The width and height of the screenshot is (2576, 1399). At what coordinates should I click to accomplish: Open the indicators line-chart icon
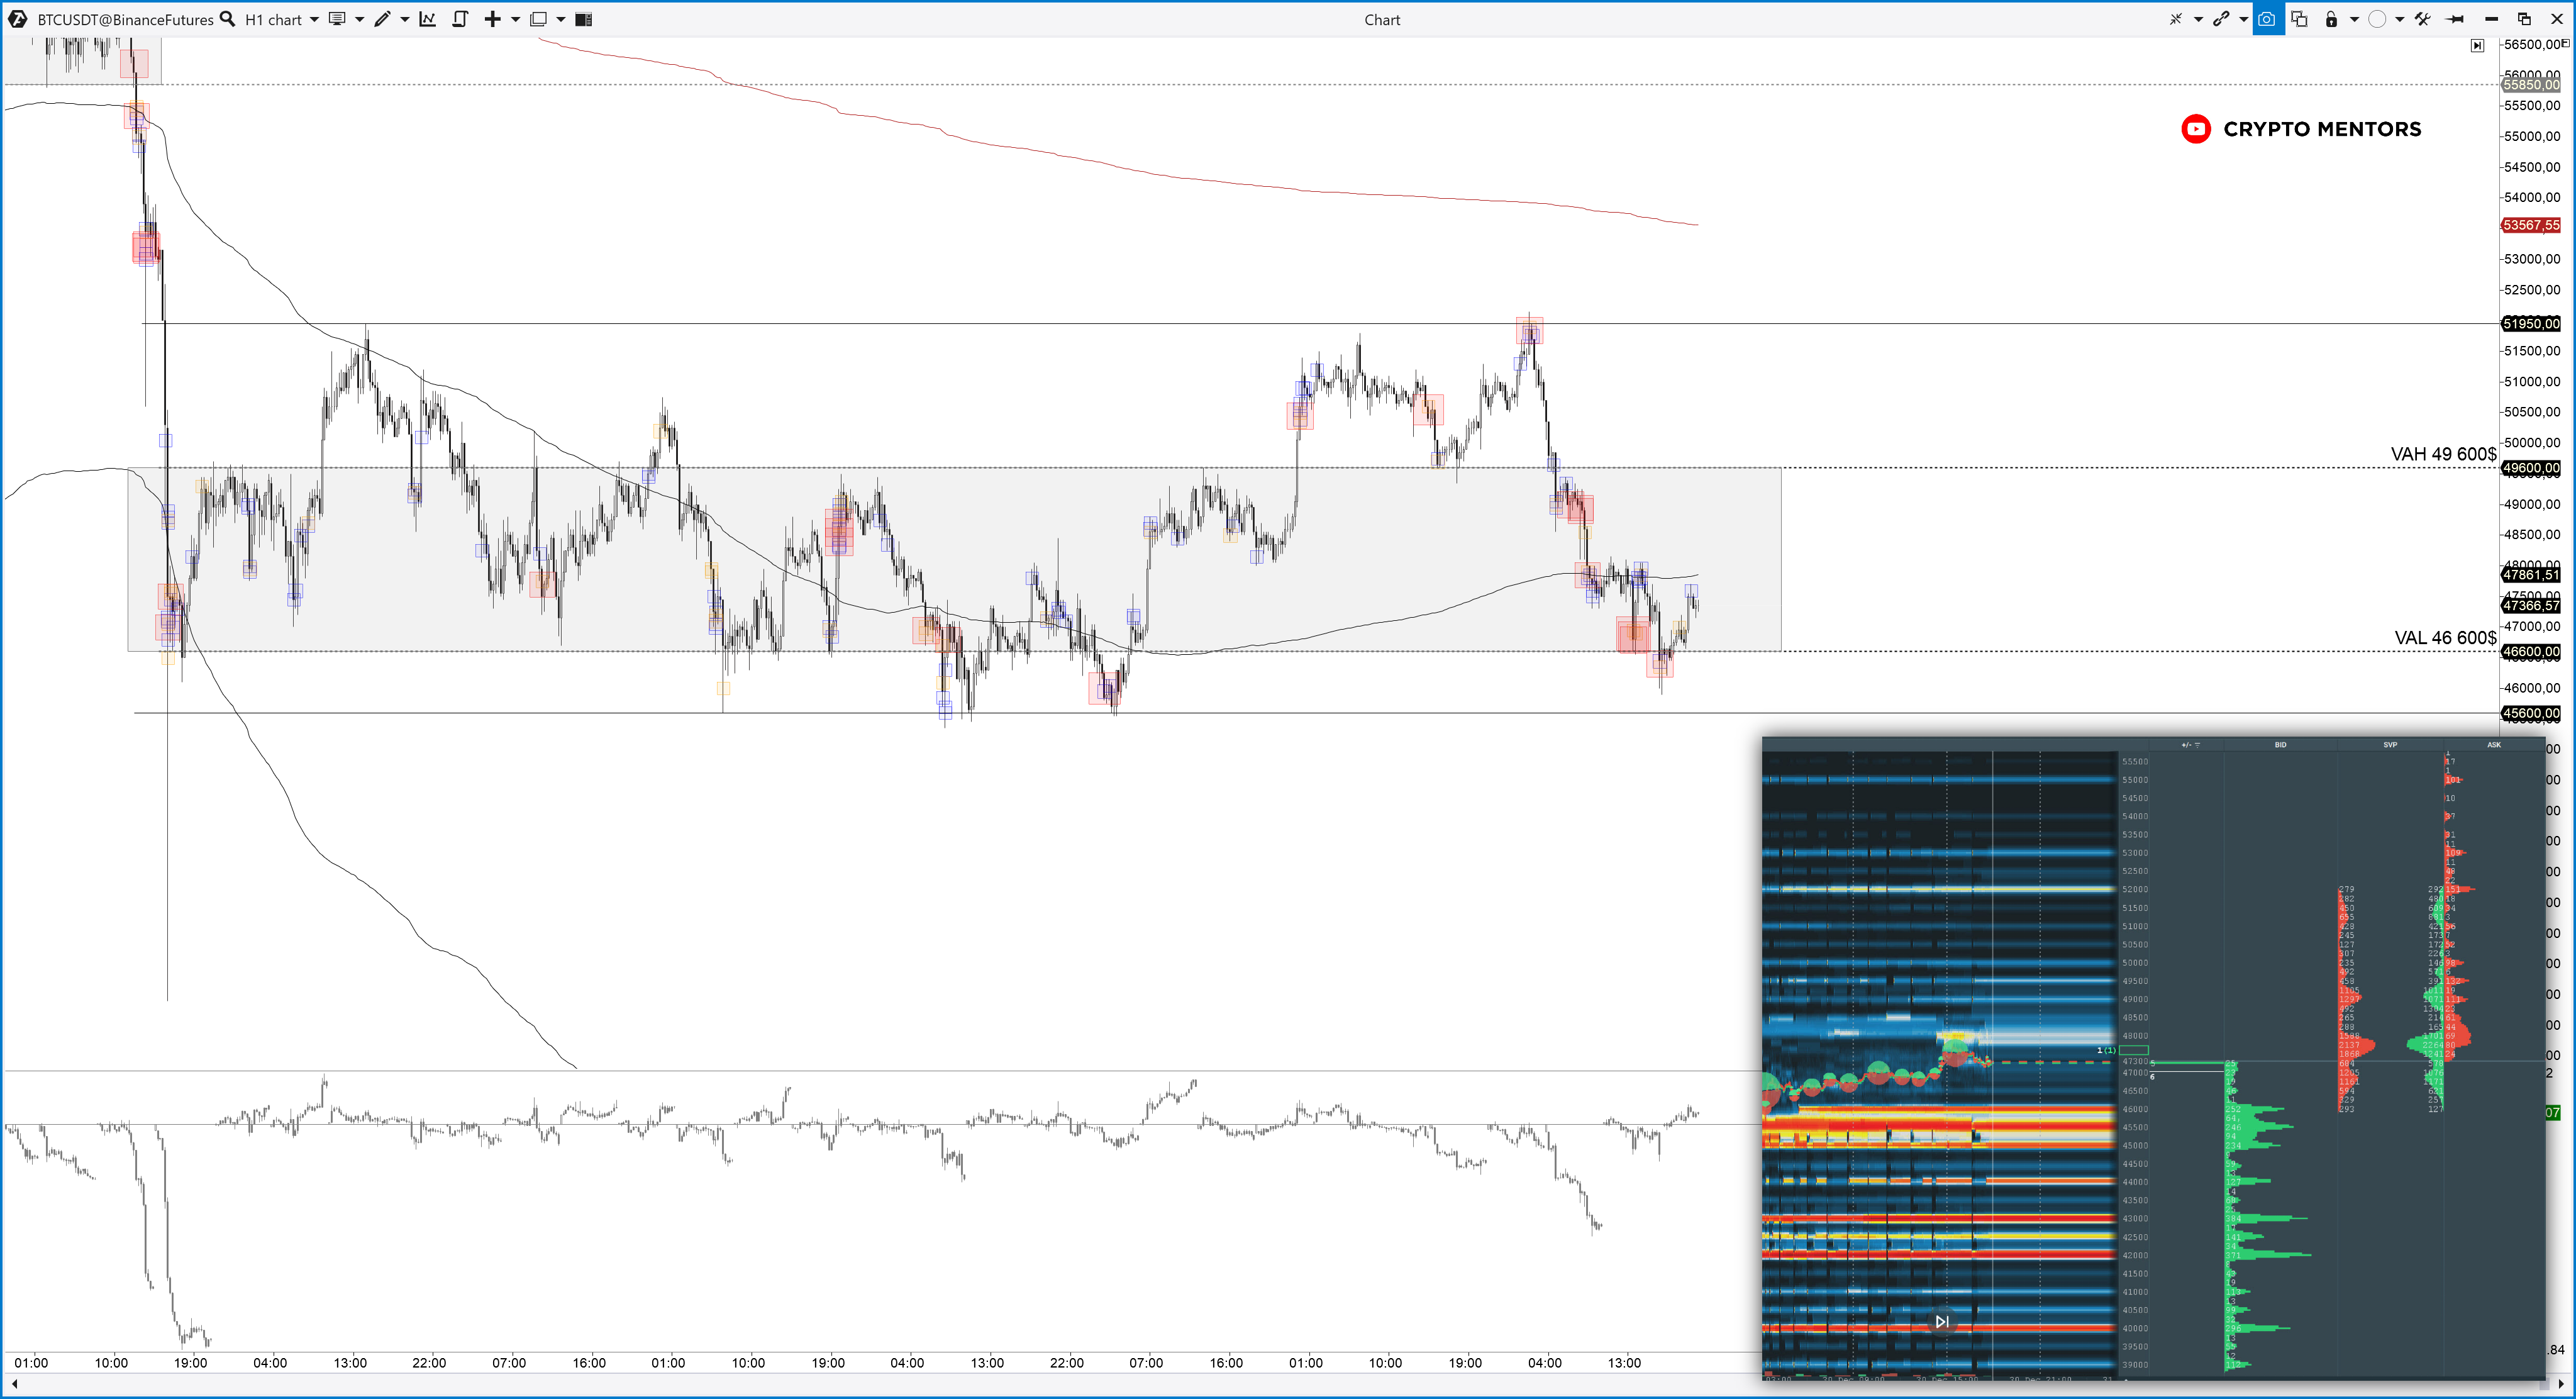pos(427,19)
